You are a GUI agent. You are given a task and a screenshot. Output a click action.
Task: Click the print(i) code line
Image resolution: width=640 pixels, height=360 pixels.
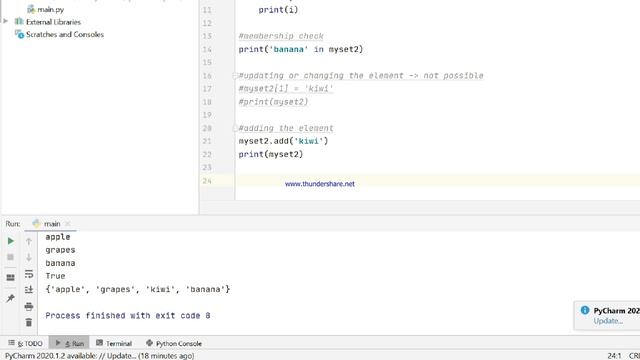tap(278, 10)
